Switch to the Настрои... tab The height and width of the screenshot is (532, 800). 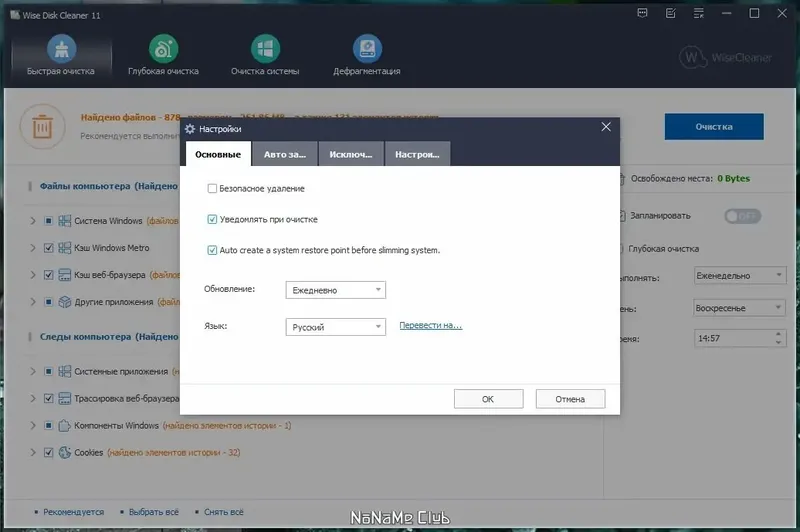click(x=417, y=154)
